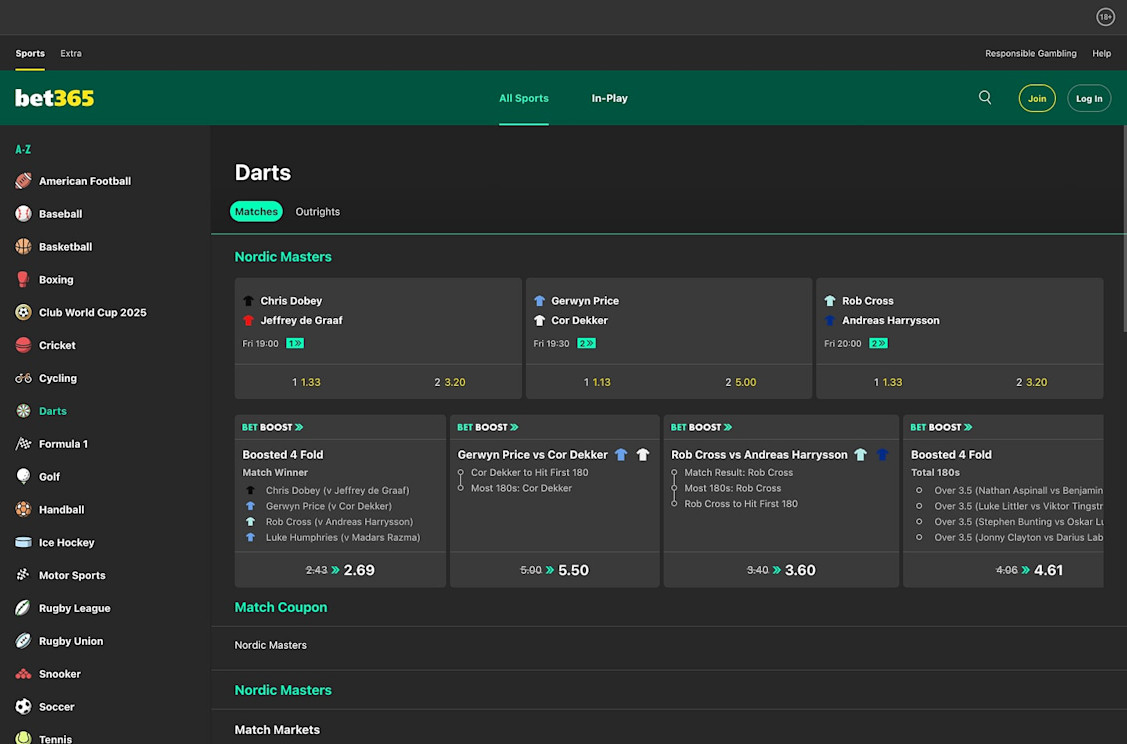Click the Soccer ball icon

coord(23,707)
